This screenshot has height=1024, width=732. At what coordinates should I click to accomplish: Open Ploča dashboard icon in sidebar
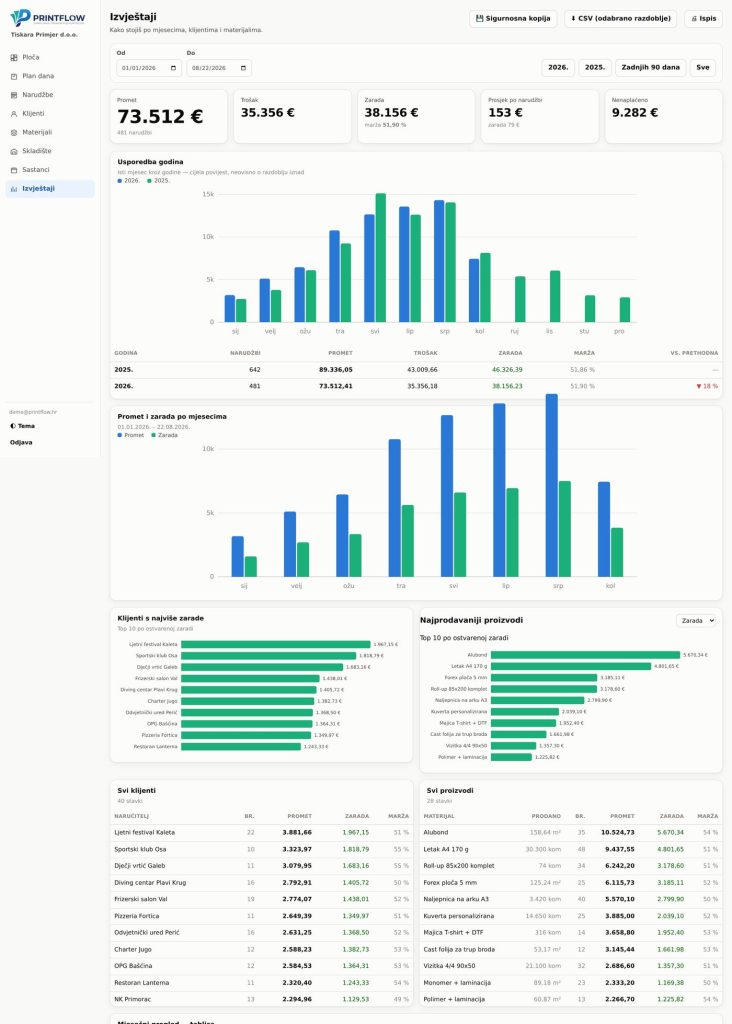(x=14, y=57)
